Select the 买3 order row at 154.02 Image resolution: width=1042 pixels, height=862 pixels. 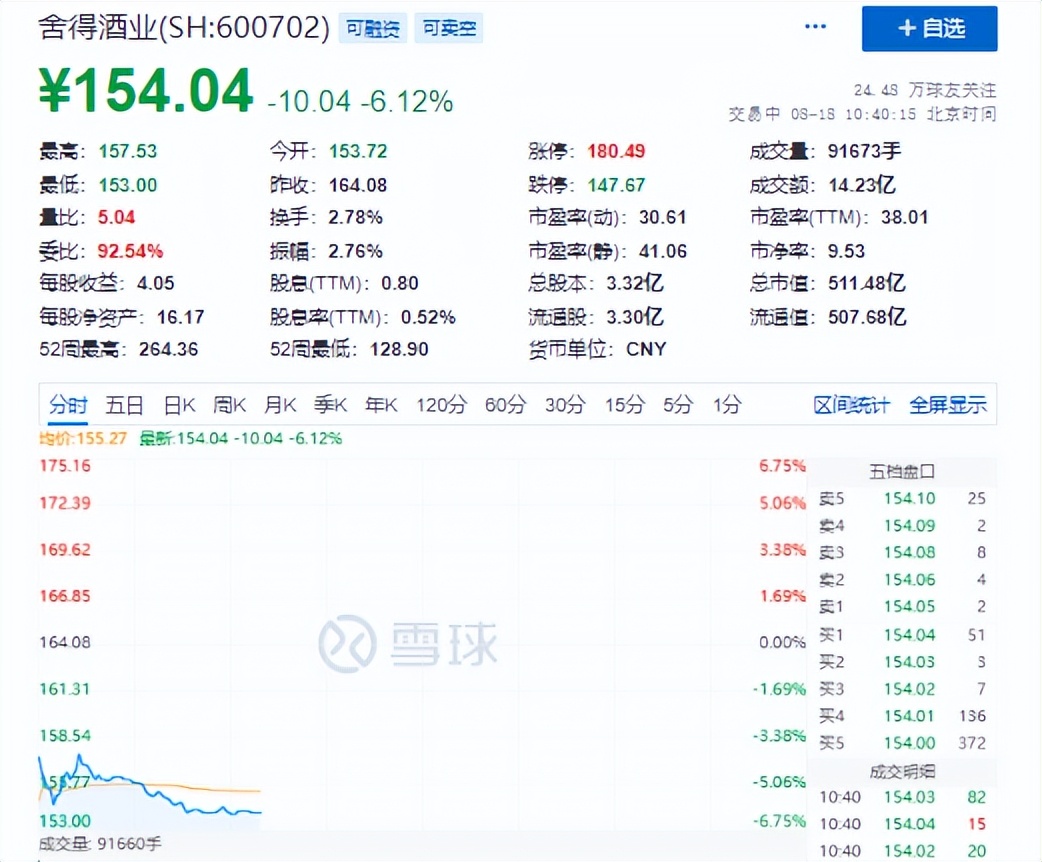coord(902,689)
